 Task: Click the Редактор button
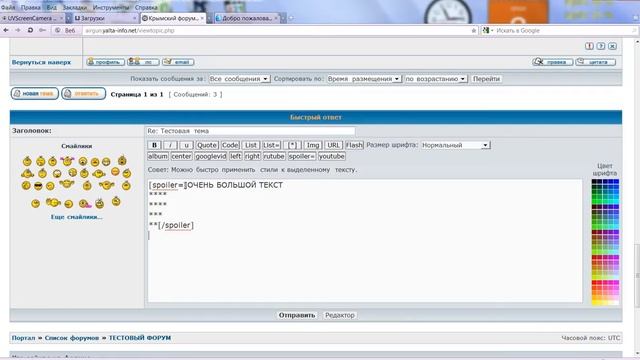point(340,315)
